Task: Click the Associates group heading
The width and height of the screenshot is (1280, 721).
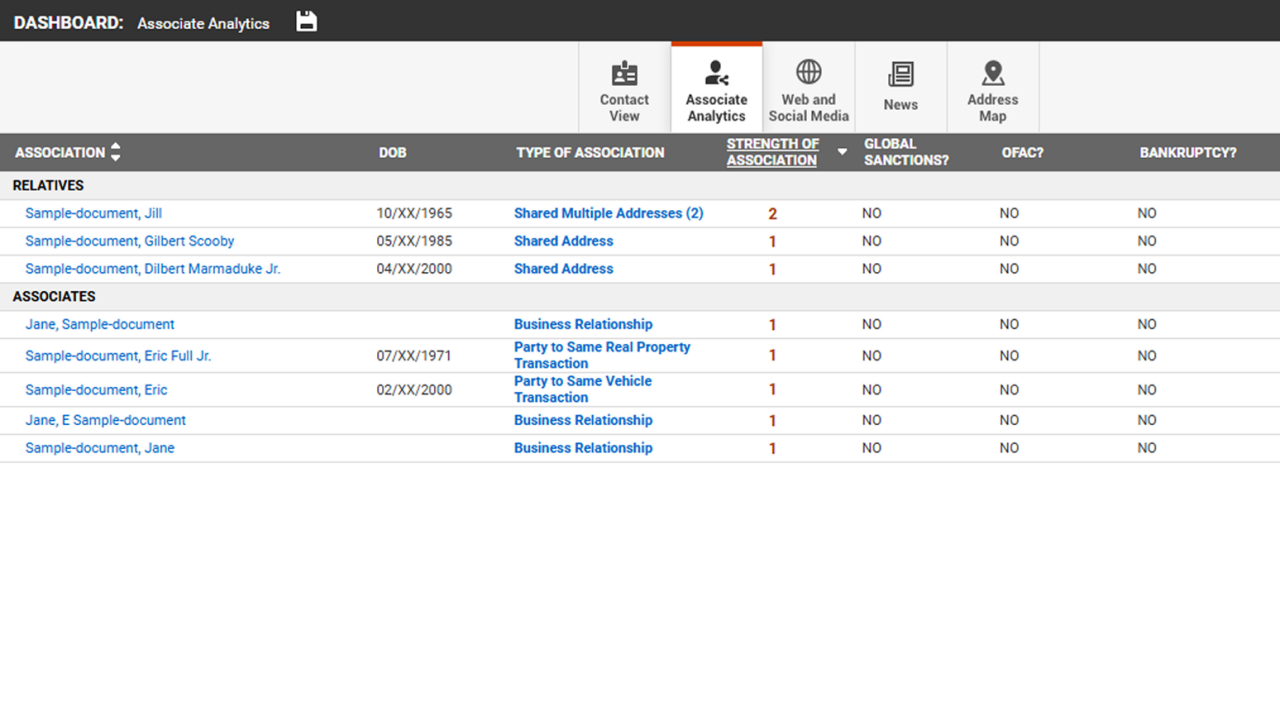Action: [x=54, y=296]
